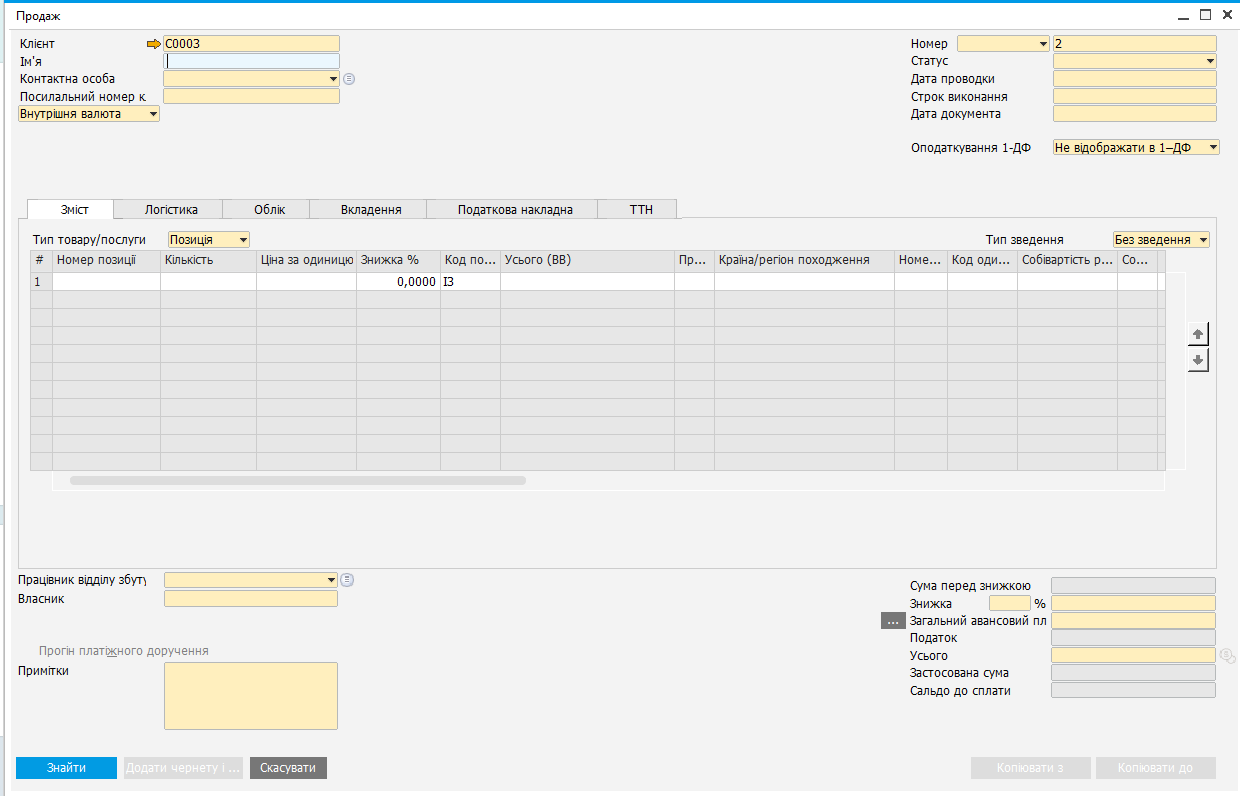Open the Оподаткування 1-ДФ dropdown
Screen dimensions: 1240x796
click(x=1212, y=148)
